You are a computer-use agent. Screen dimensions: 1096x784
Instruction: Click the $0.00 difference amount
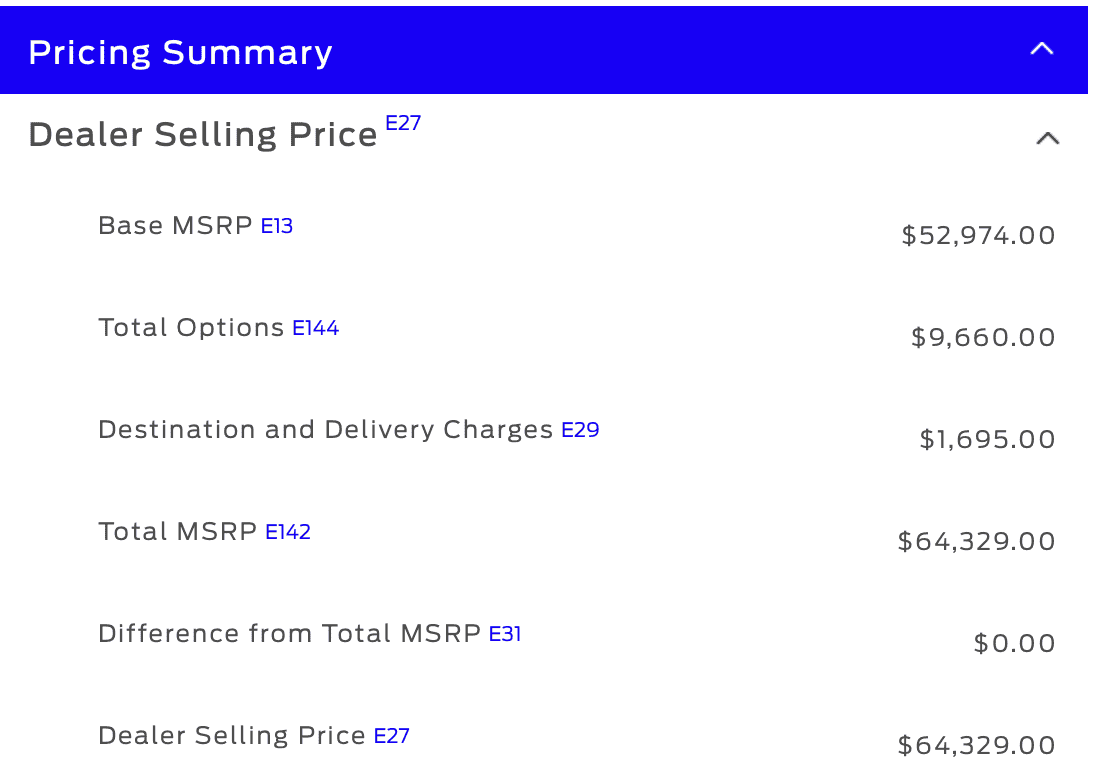[x=1014, y=644]
